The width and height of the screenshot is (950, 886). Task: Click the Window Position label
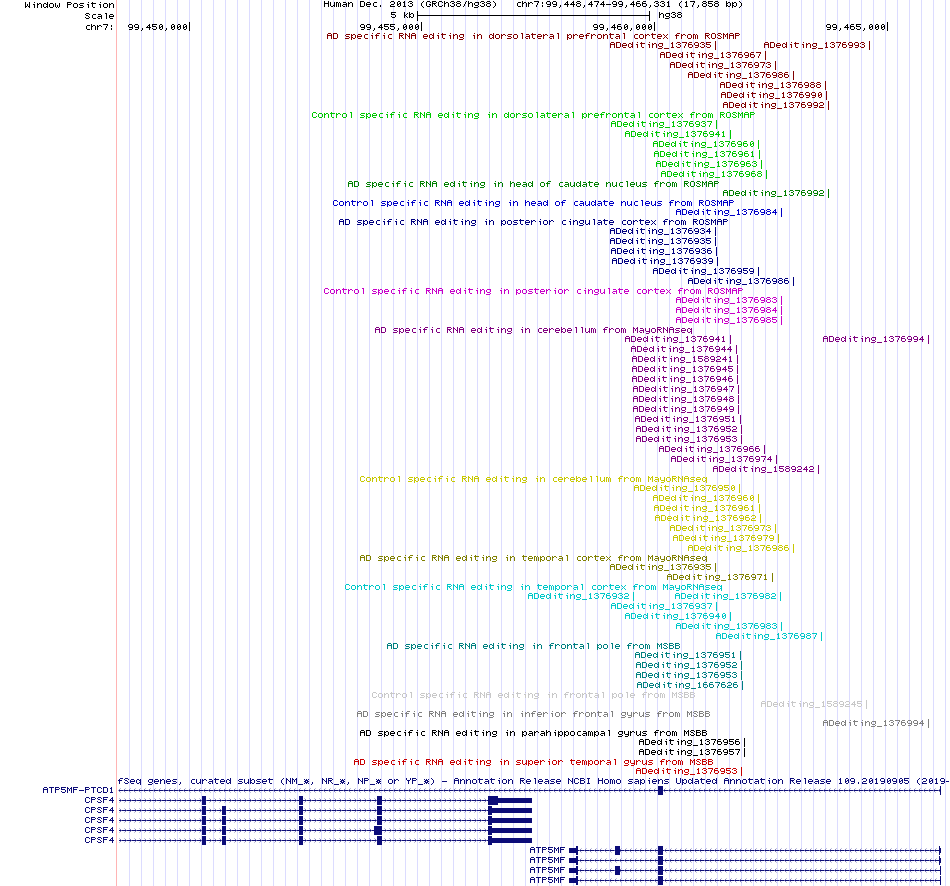[69, 5]
